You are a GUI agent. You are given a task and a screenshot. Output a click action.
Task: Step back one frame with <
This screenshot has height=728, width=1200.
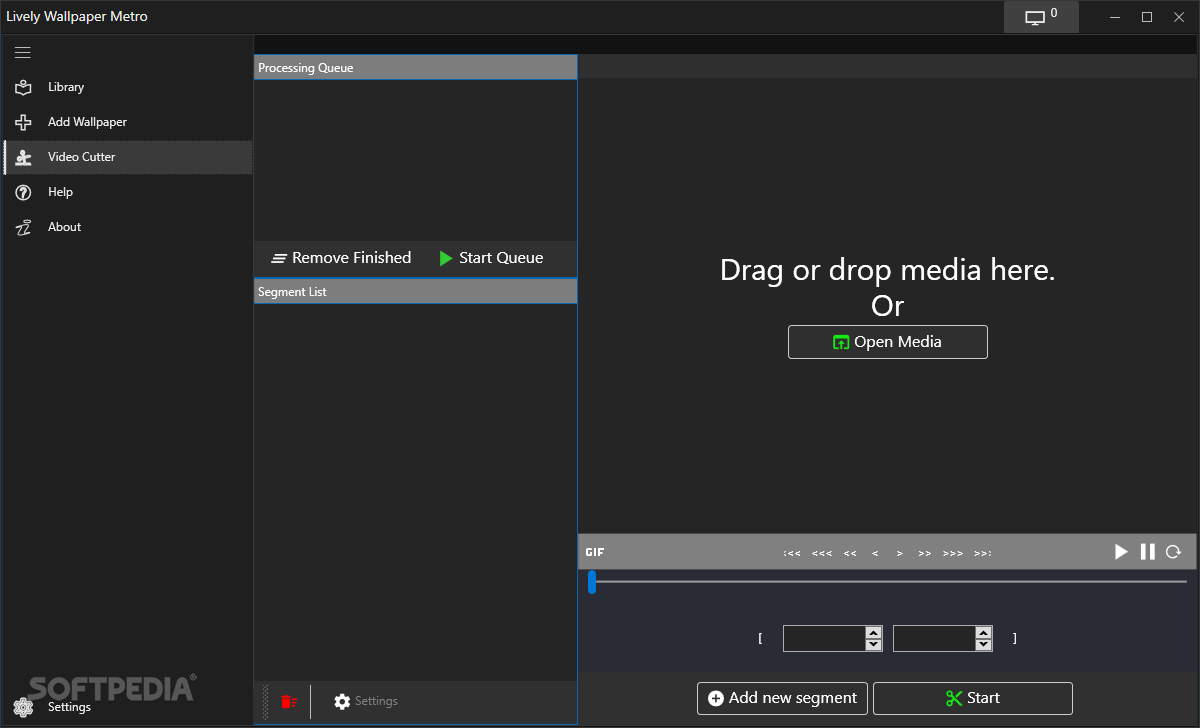[x=875, y=553]
